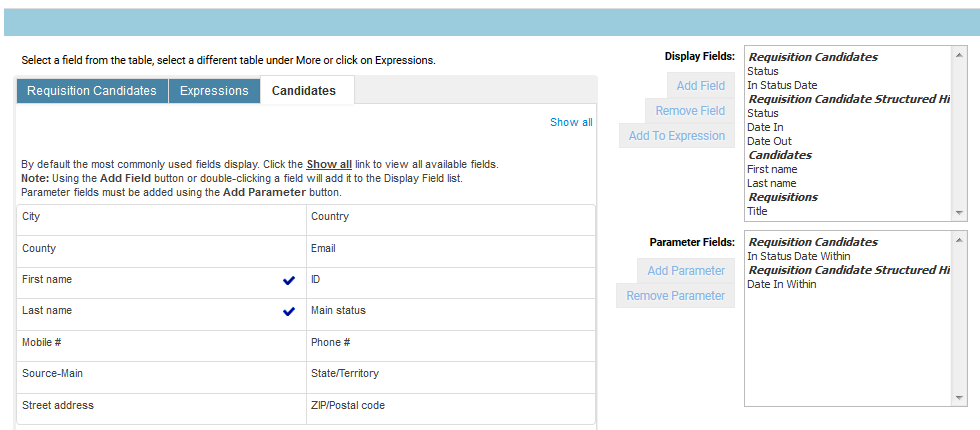Click the Remove Parameter button
This screenshot has width=980, height=430.
[676, 296]
